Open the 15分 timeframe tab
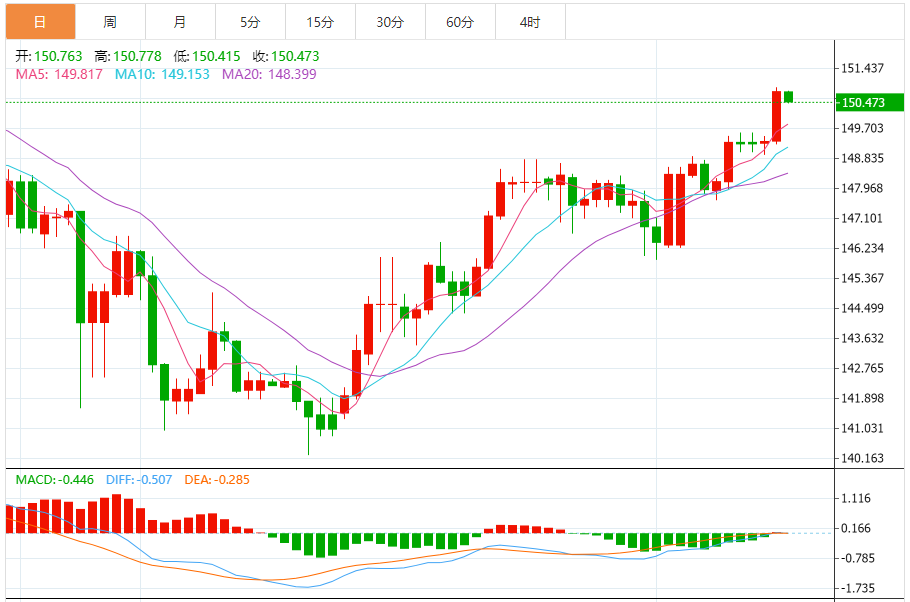910x602 pixels. (320, 22)
